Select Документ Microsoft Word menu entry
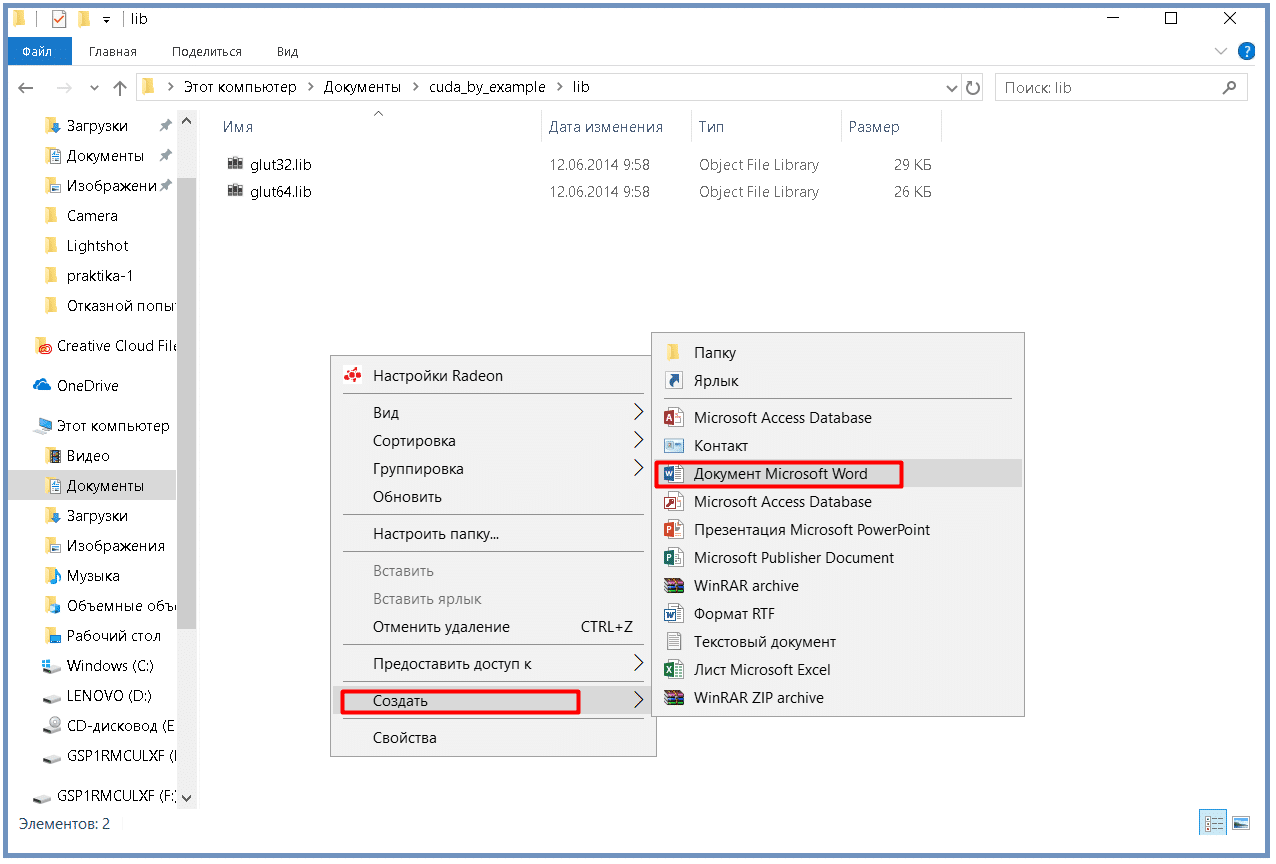 (780, 474)
